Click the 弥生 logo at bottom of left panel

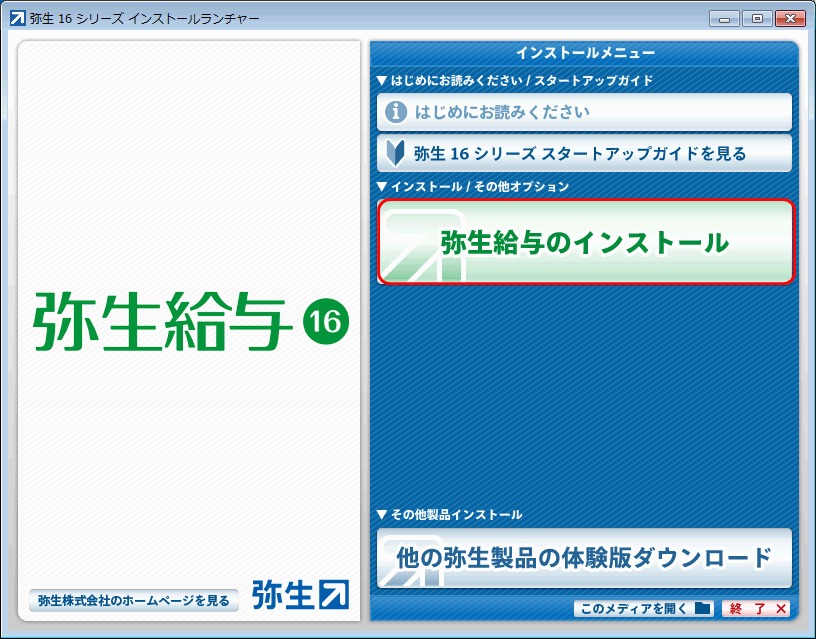pyautogui.click(x=300, y=594)
